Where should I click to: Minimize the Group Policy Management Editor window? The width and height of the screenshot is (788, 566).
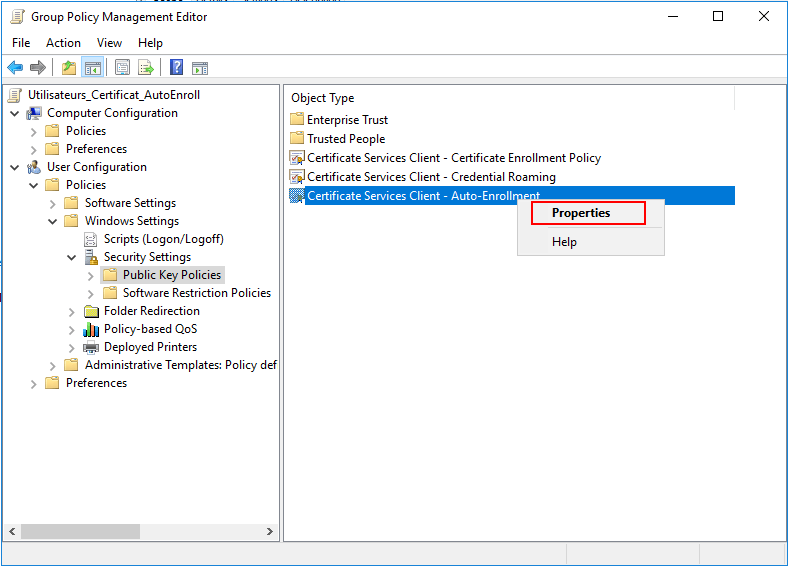click(673, 17)
